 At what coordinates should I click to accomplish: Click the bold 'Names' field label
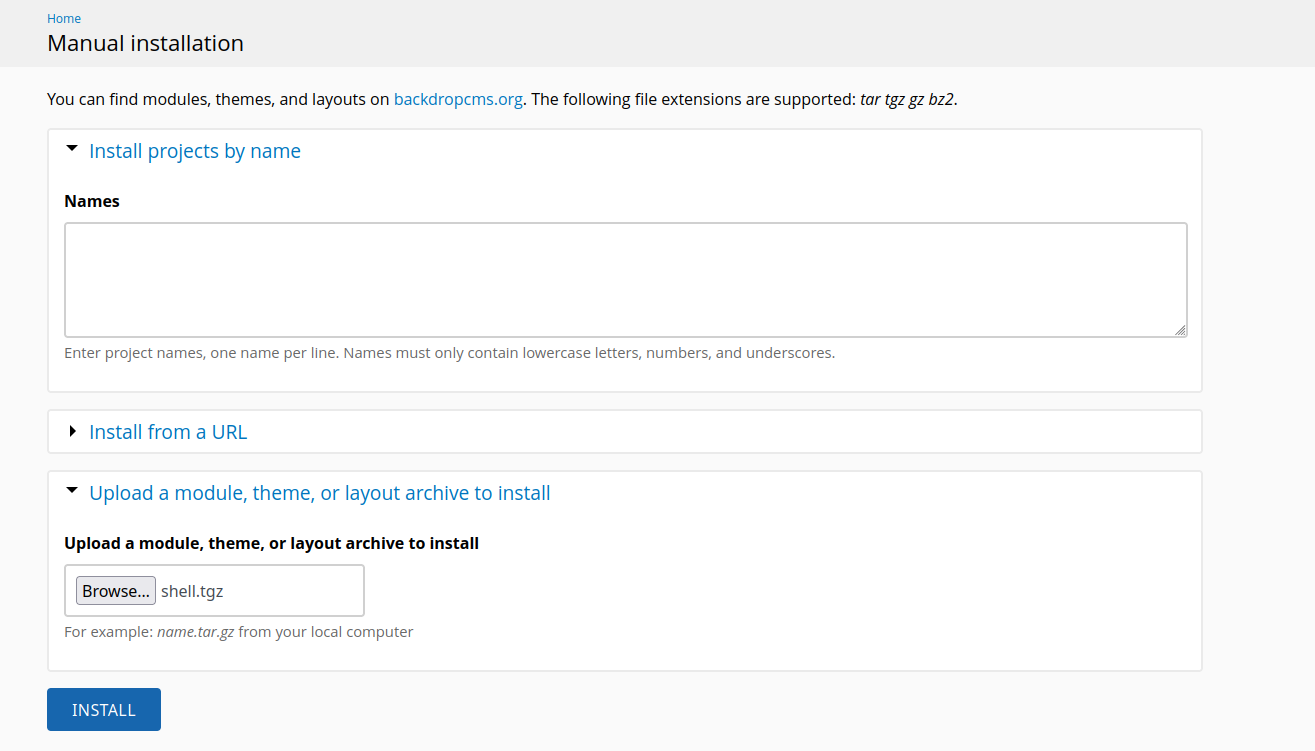92,201
